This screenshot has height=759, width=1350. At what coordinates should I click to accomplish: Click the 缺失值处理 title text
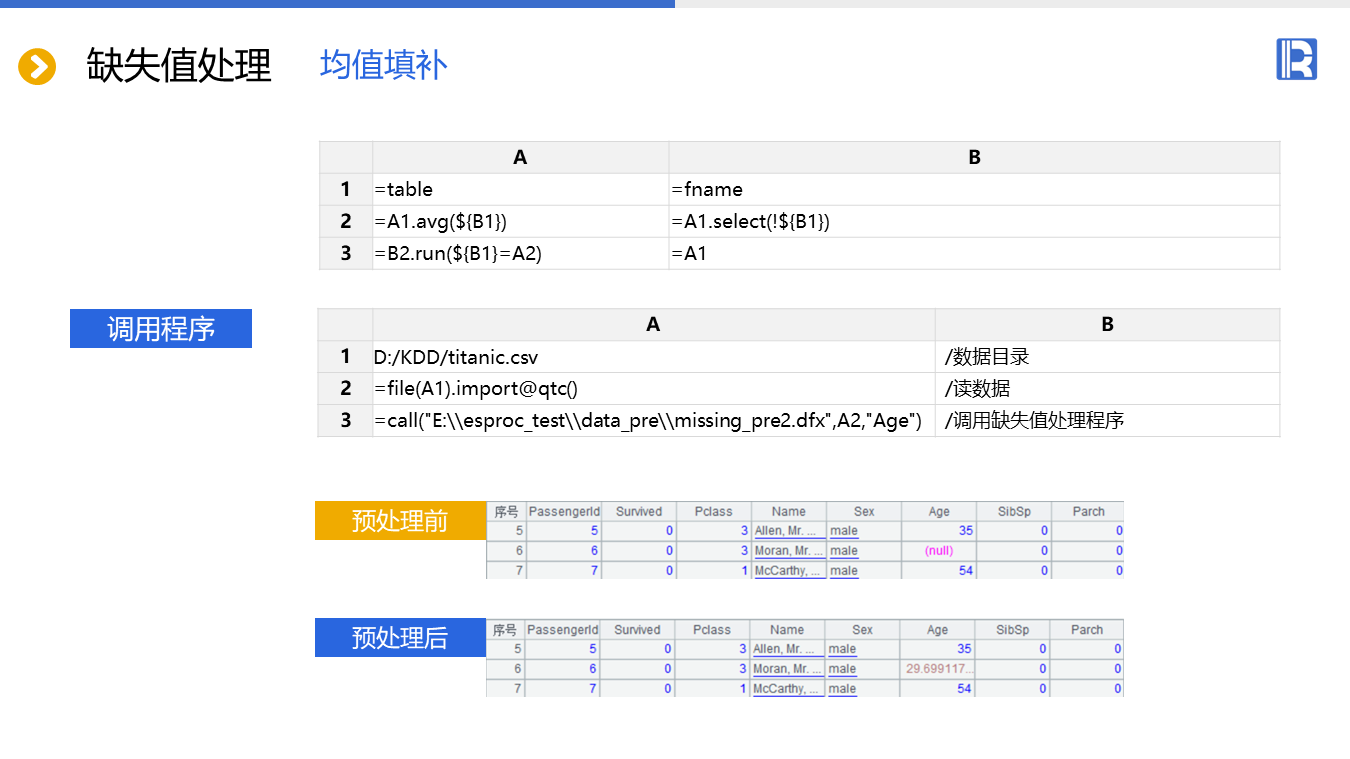coord(179,65)
